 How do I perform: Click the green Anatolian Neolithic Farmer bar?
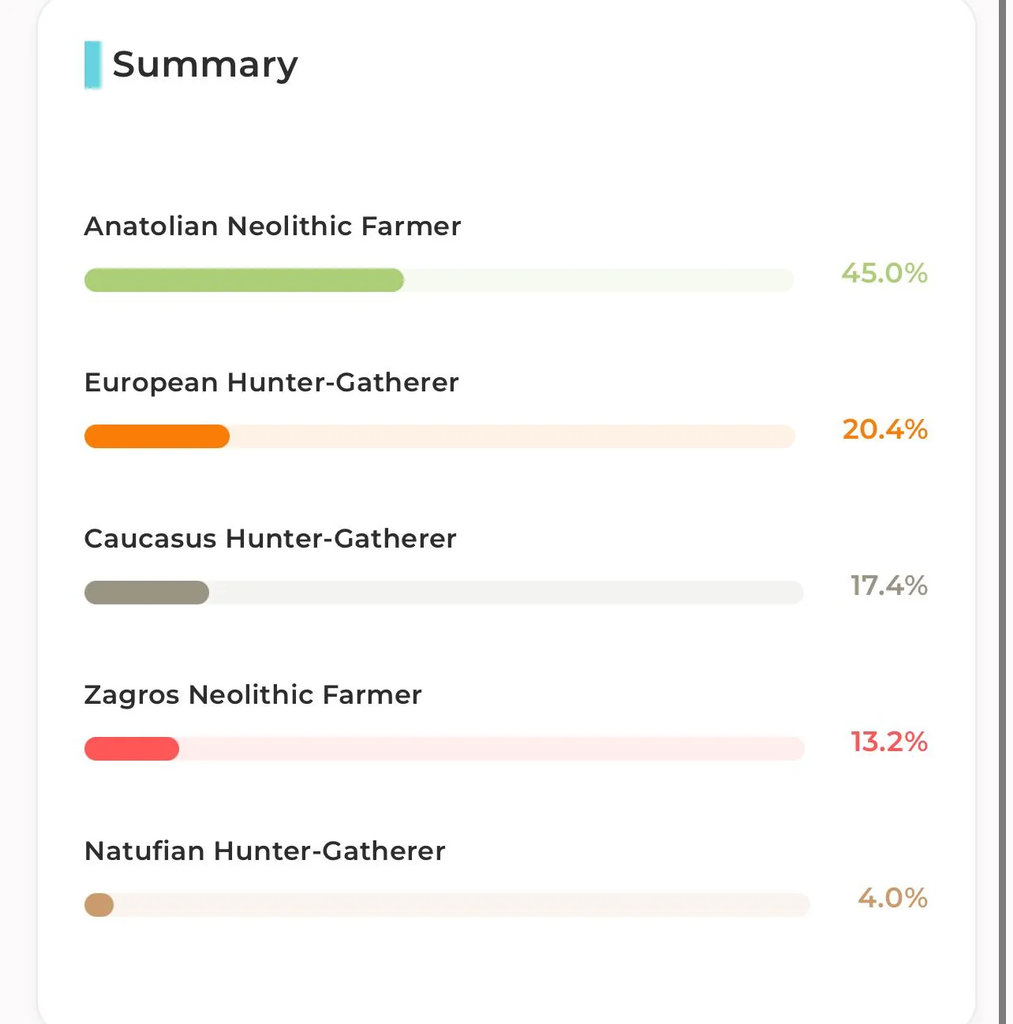pyautogui.click(x=244, y=280)
